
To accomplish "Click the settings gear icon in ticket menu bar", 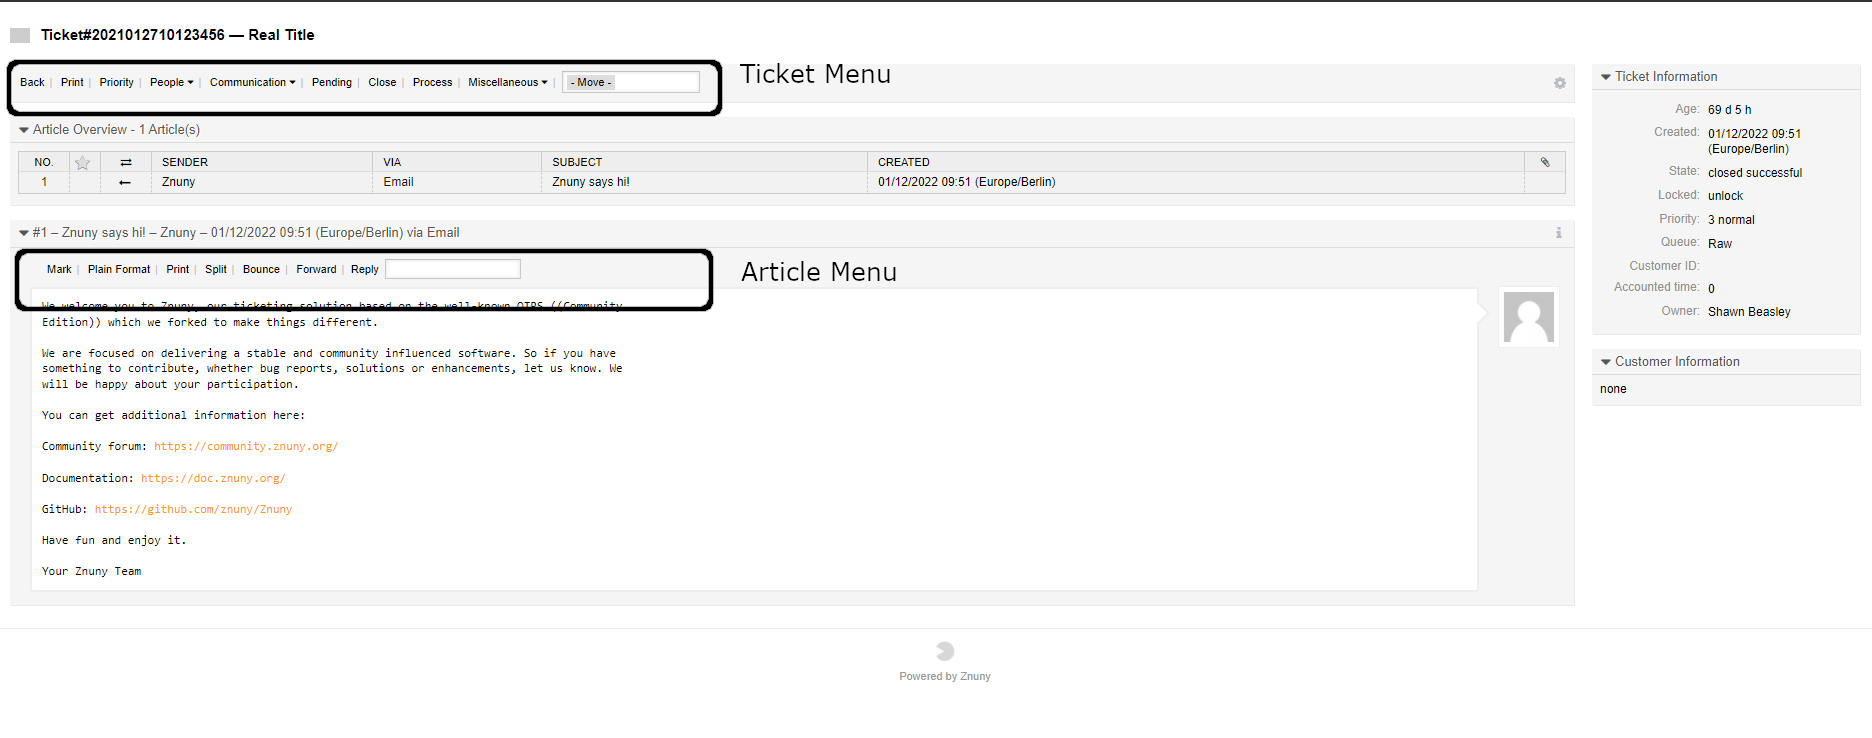I will click(1559, 83).
